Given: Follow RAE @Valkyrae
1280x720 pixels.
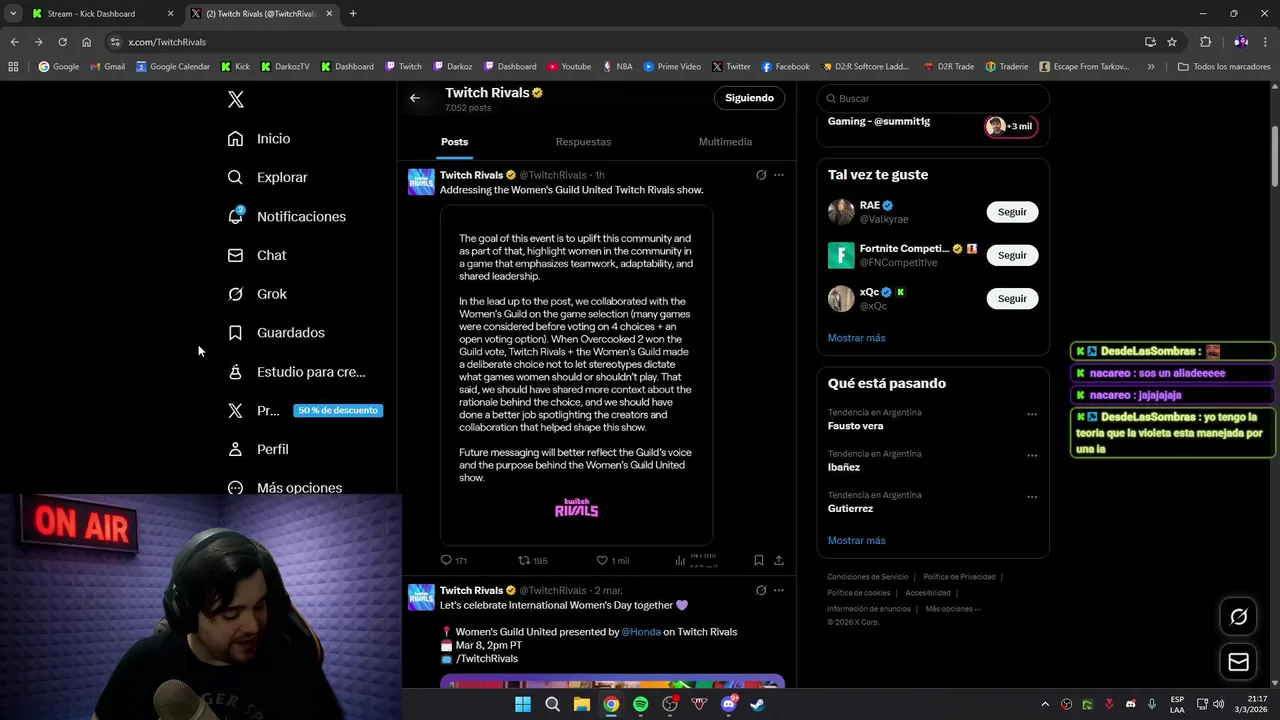Looking at the screenshot, I should click(x=1012, y=212).
